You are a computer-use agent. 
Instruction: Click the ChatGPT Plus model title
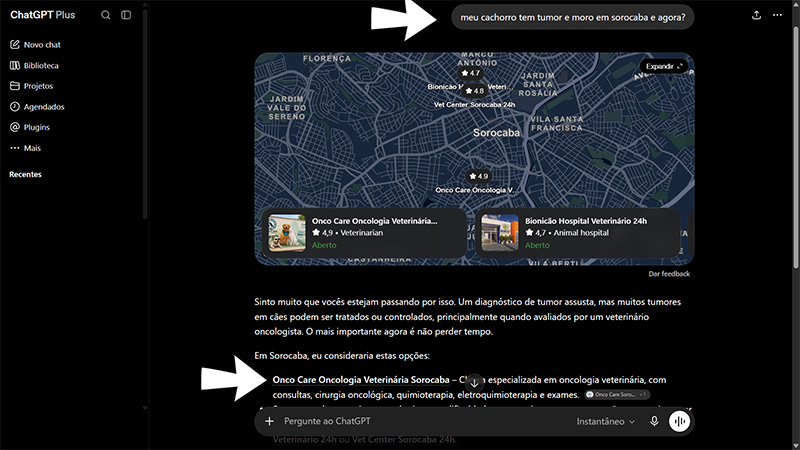pos(43,15)
